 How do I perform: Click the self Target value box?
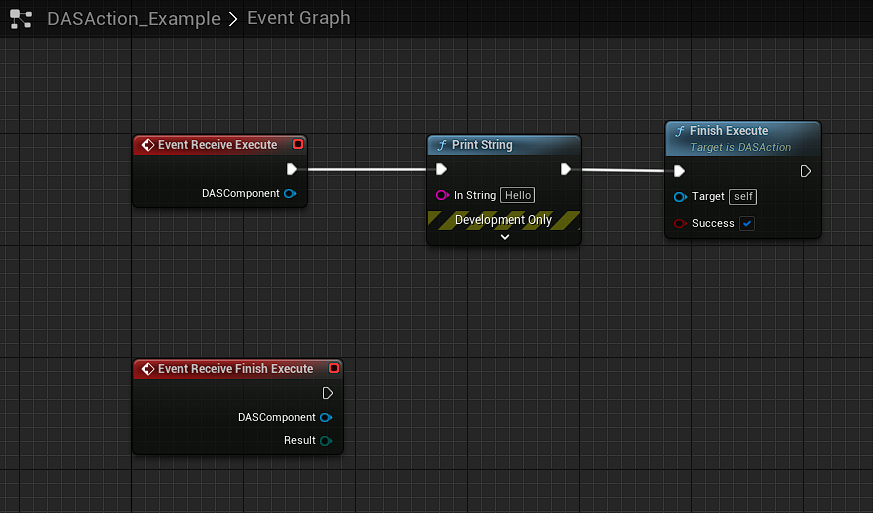742,197
